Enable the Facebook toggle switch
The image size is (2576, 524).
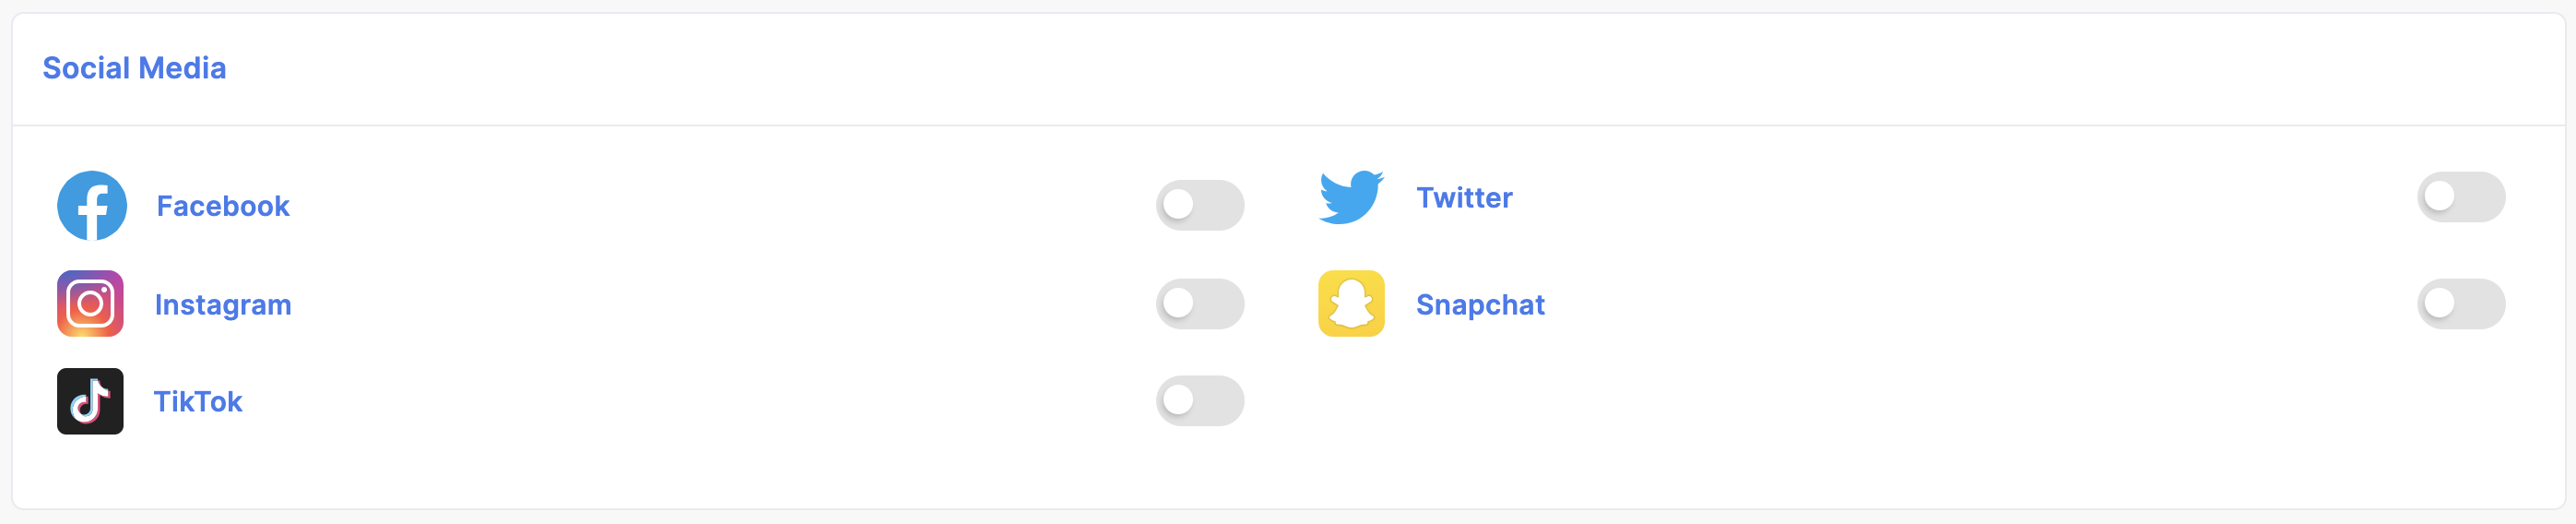1200,205
